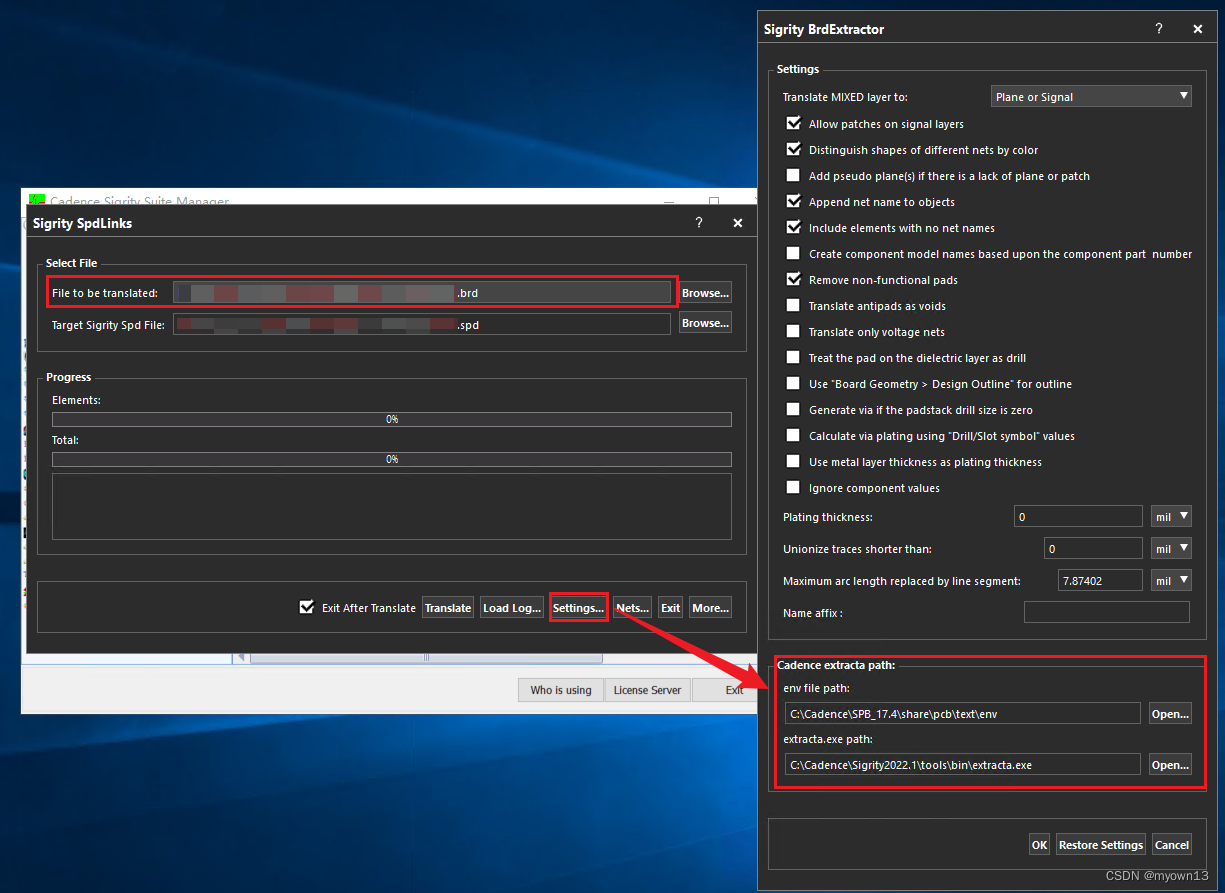Viewport: 1225px width, 893px height.
Task: Click the Load Log... button
Action: point(512,607)
